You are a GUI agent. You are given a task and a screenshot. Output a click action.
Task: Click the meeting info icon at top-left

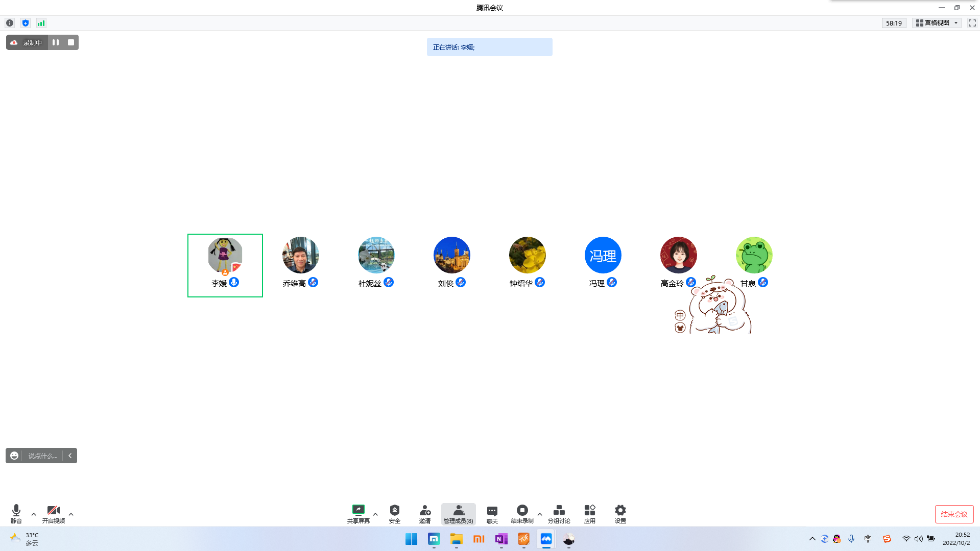click(x=10, y=22)
